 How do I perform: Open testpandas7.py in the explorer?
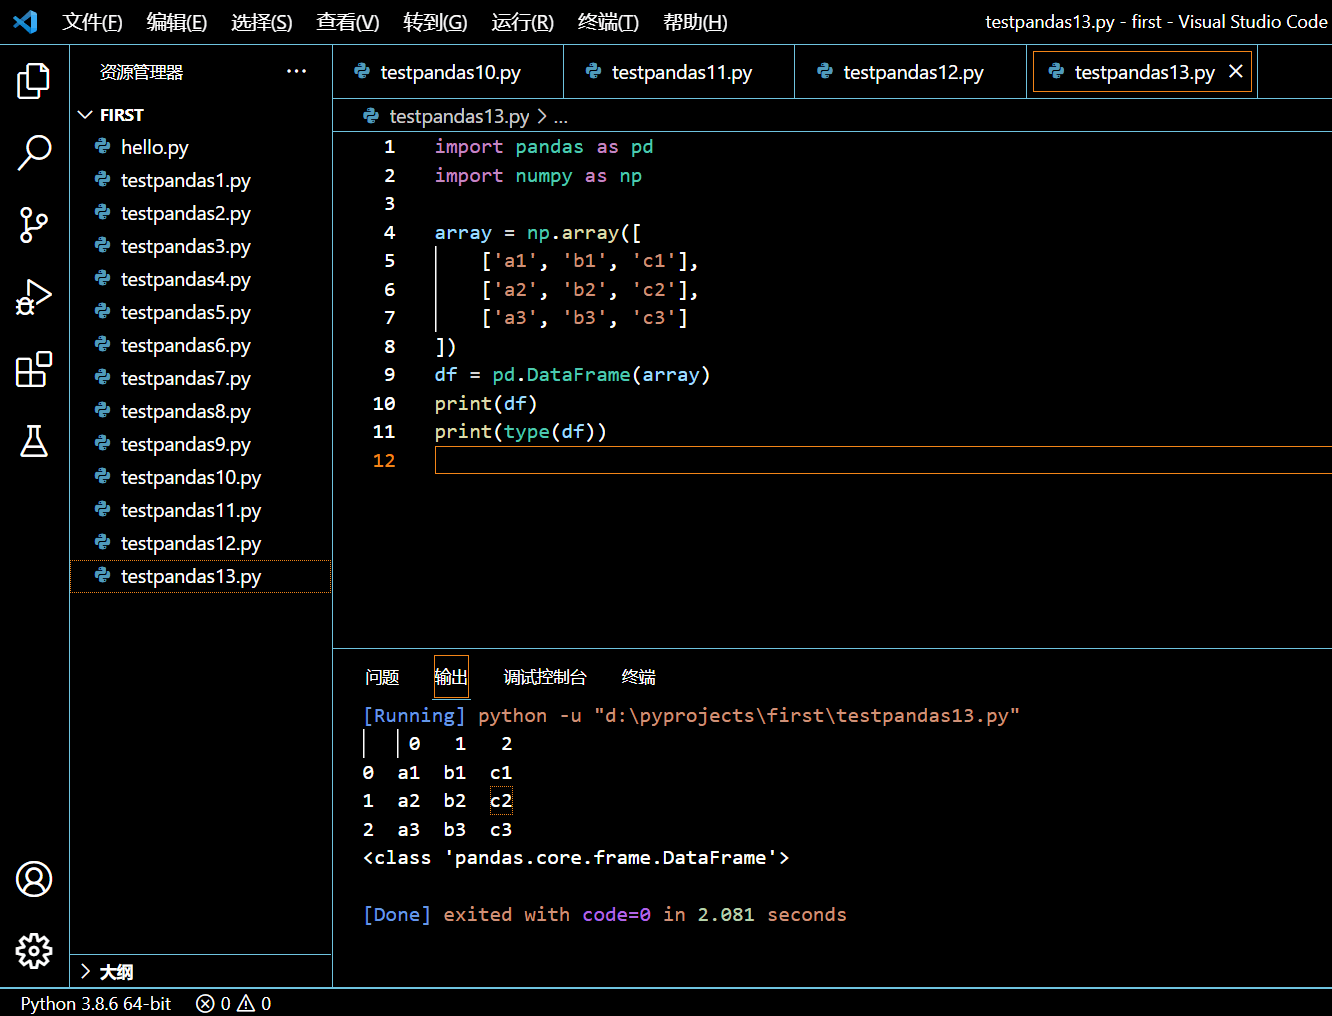[x=200, y=378]
